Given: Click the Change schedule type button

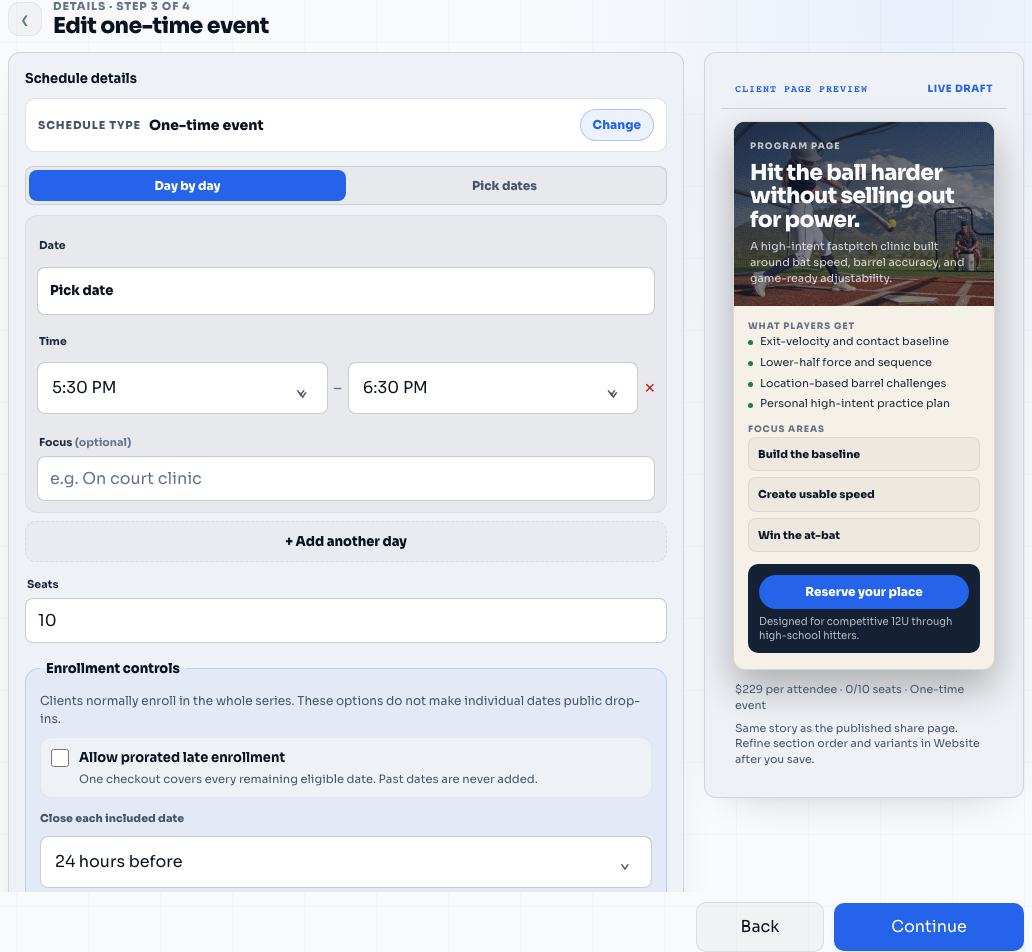Looking at the screenshot, I should (x=616, y=125).
